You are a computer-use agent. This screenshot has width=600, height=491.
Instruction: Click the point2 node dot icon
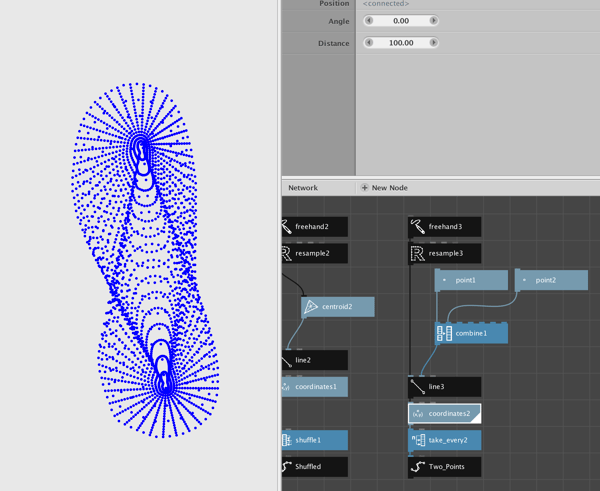524,280
